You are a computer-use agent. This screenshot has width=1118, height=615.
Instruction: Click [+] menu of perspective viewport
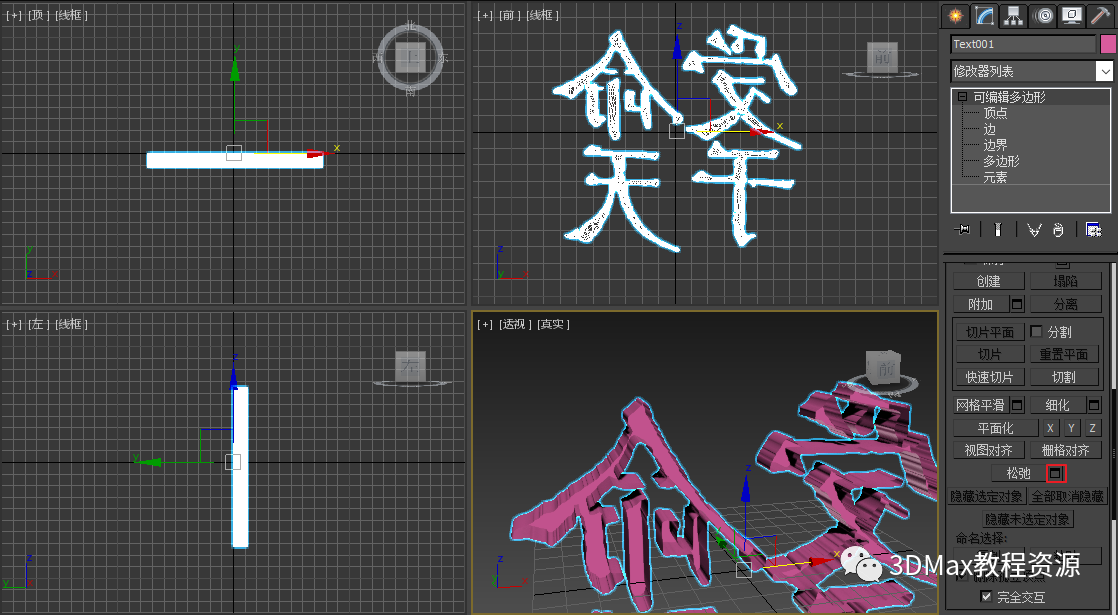(486, 324)
